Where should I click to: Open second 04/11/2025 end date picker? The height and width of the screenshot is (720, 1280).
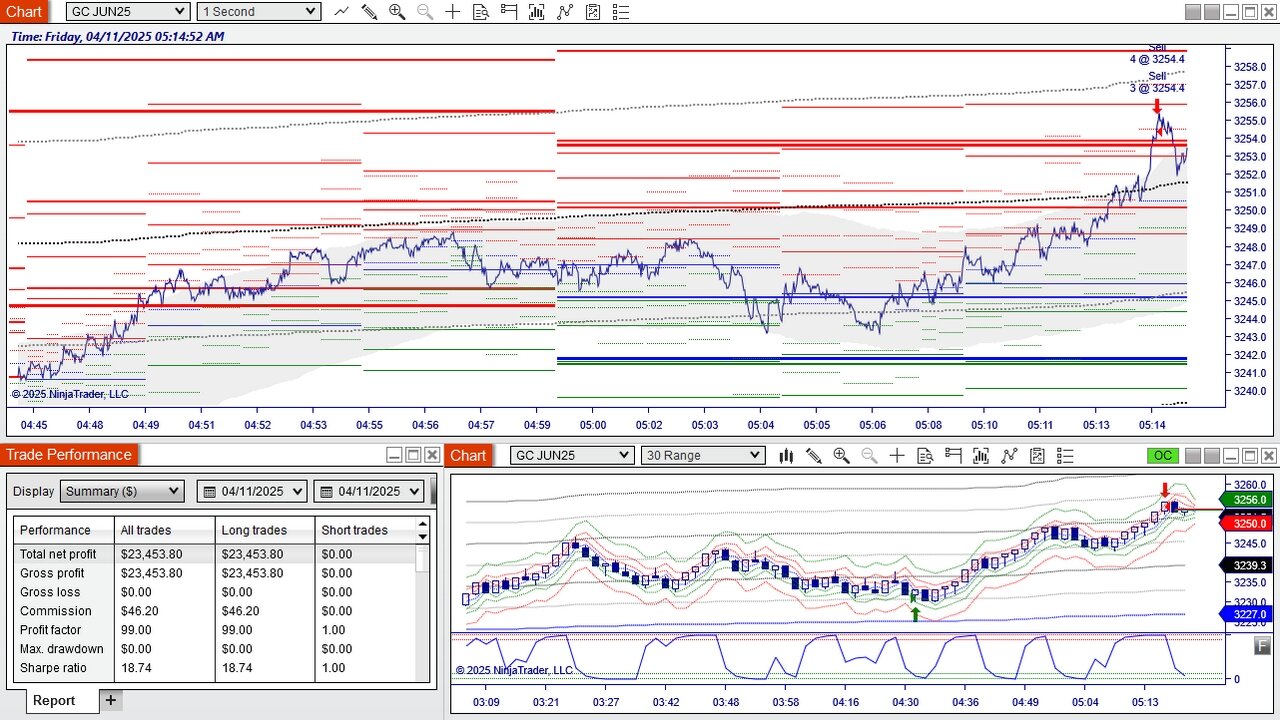[369, 491]
